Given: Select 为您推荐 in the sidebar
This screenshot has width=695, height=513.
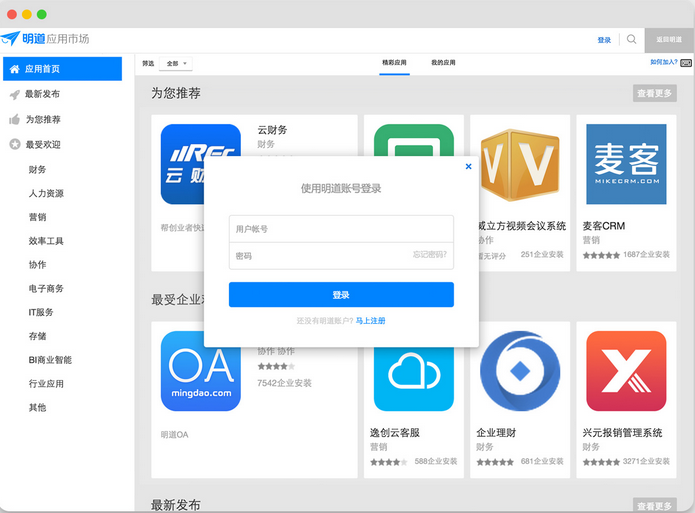Looking at the screenshot, I should pyautogui.click(x=43, y=119).
